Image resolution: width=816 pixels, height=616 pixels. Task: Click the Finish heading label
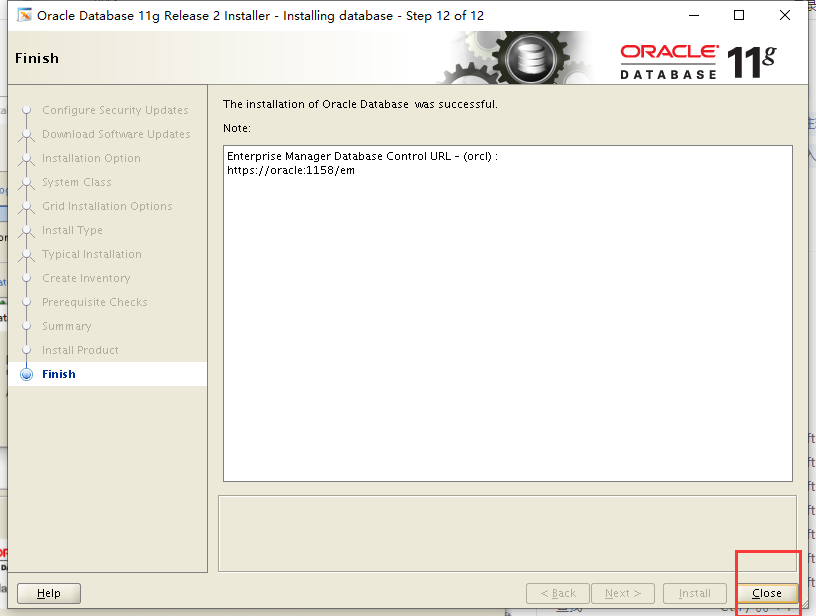click(x=36, y=58)
